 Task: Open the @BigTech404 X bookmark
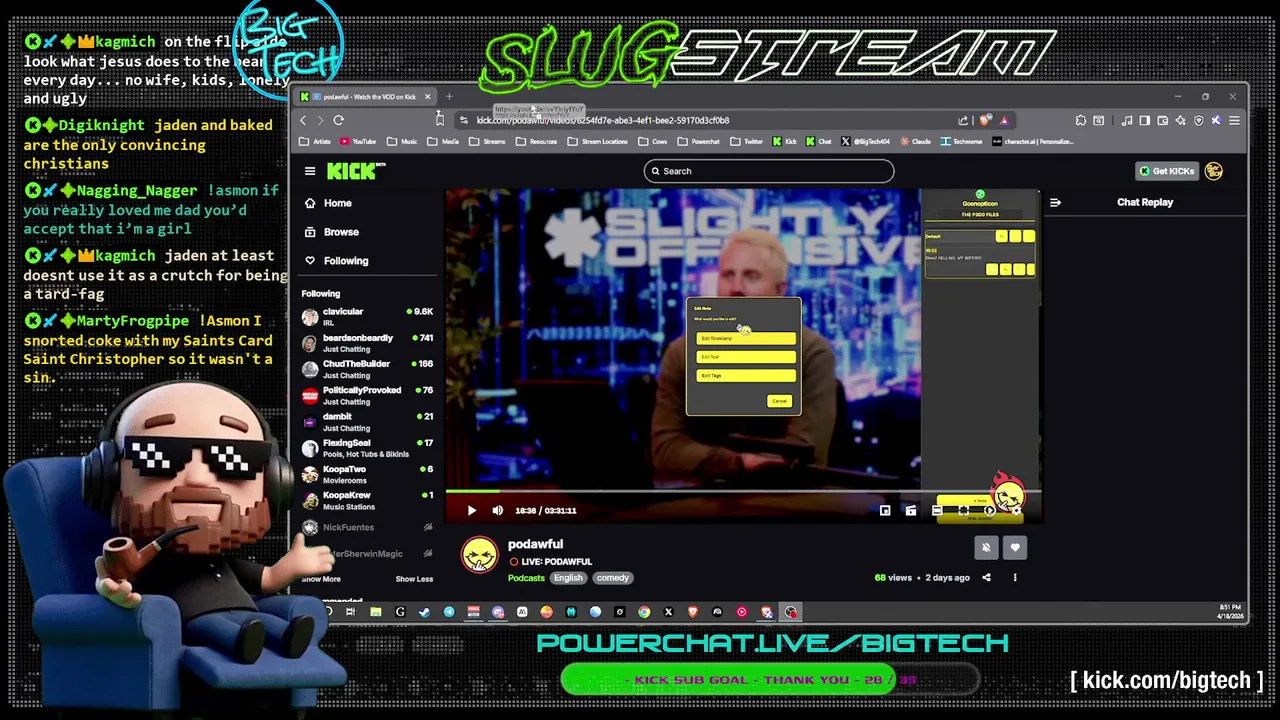[866, 142]
